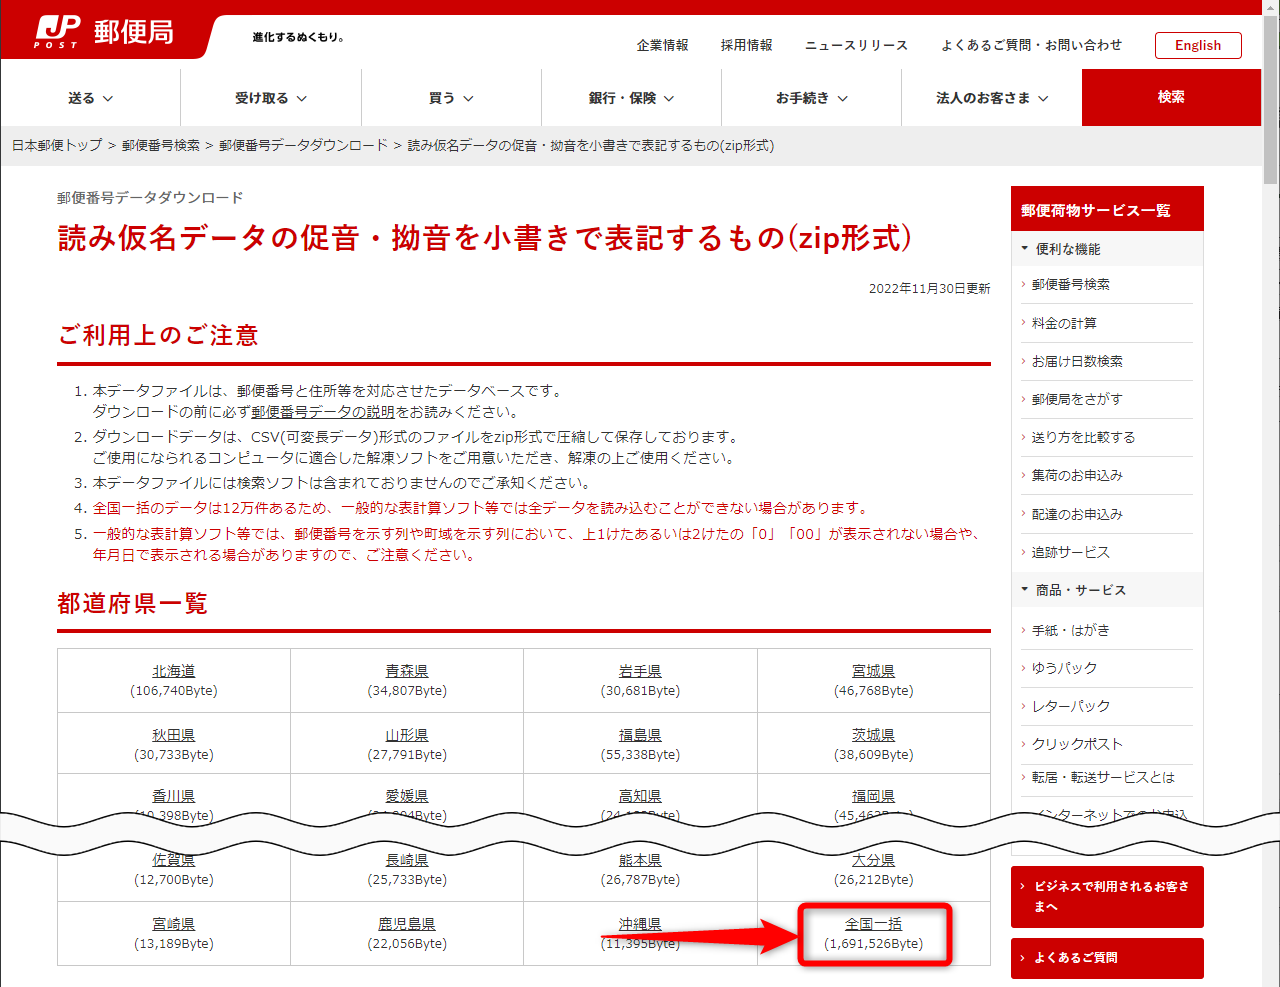The width and height of the screenshot is (1280, 987).
Task: Open the 法人のお客さま dropdown
Action: click(x=990, y=97)
